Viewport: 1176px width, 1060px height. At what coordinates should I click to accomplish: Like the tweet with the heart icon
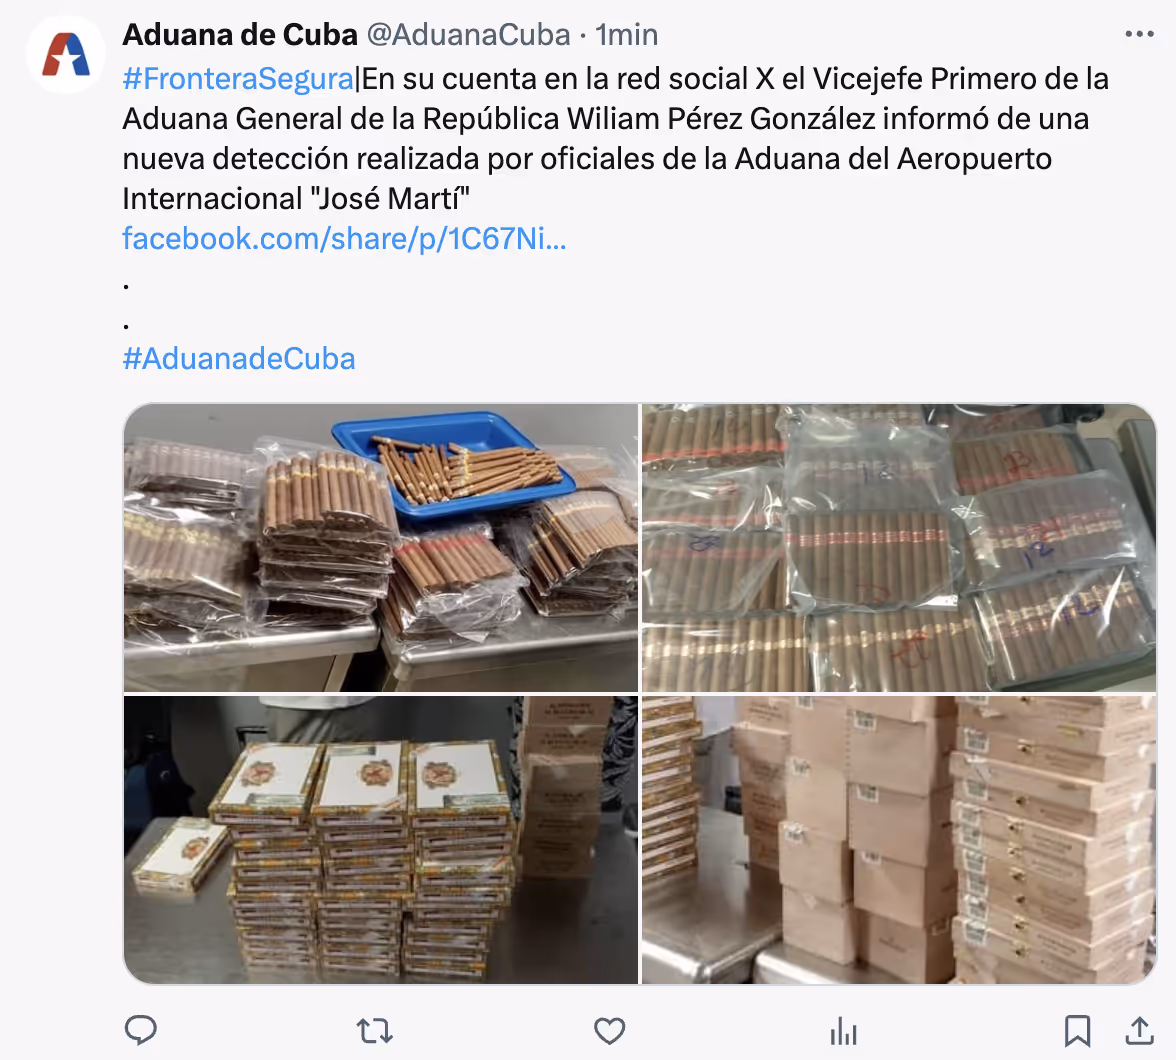pyautogui.click(x=609, y=1031)
